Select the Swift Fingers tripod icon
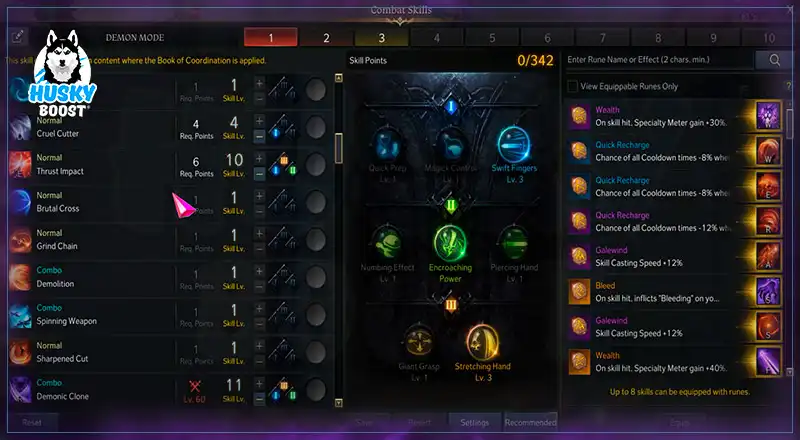800x440 pixels. click(514, 144)
